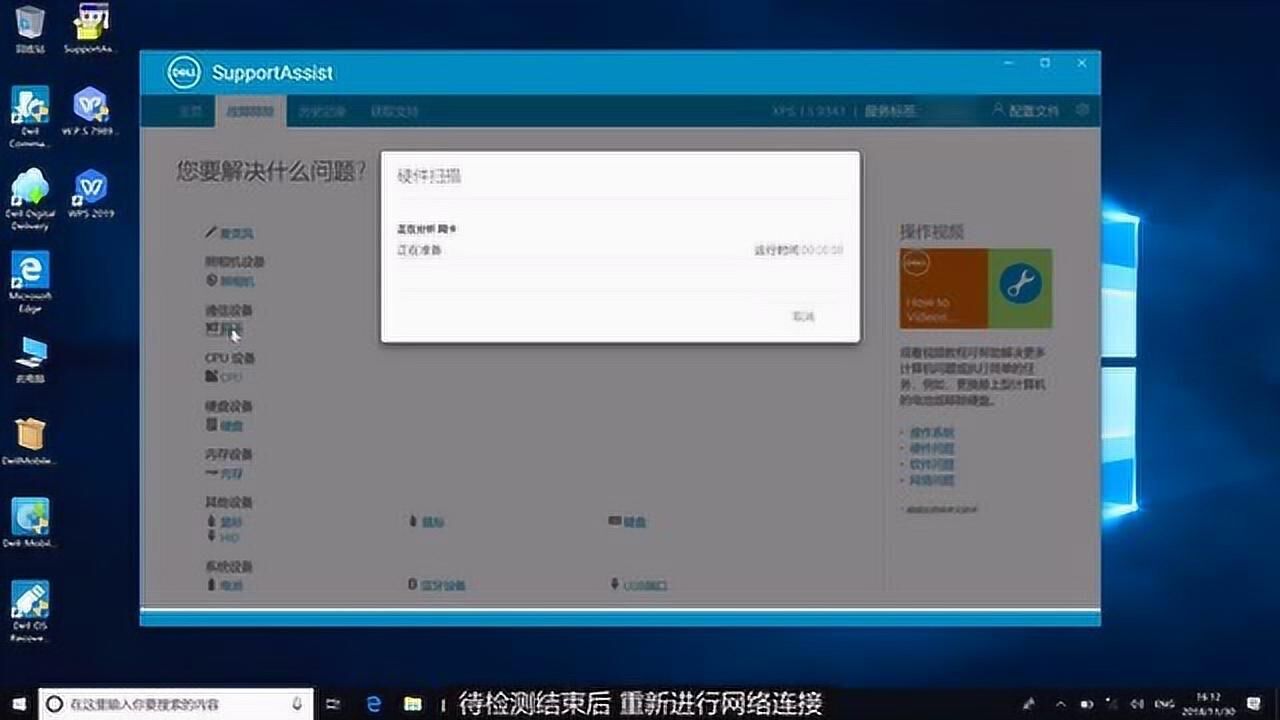Viewport: 1280px width, 720px height.
Task: Open the Recycle Bin desktop icon
Action: pos(30,28)
